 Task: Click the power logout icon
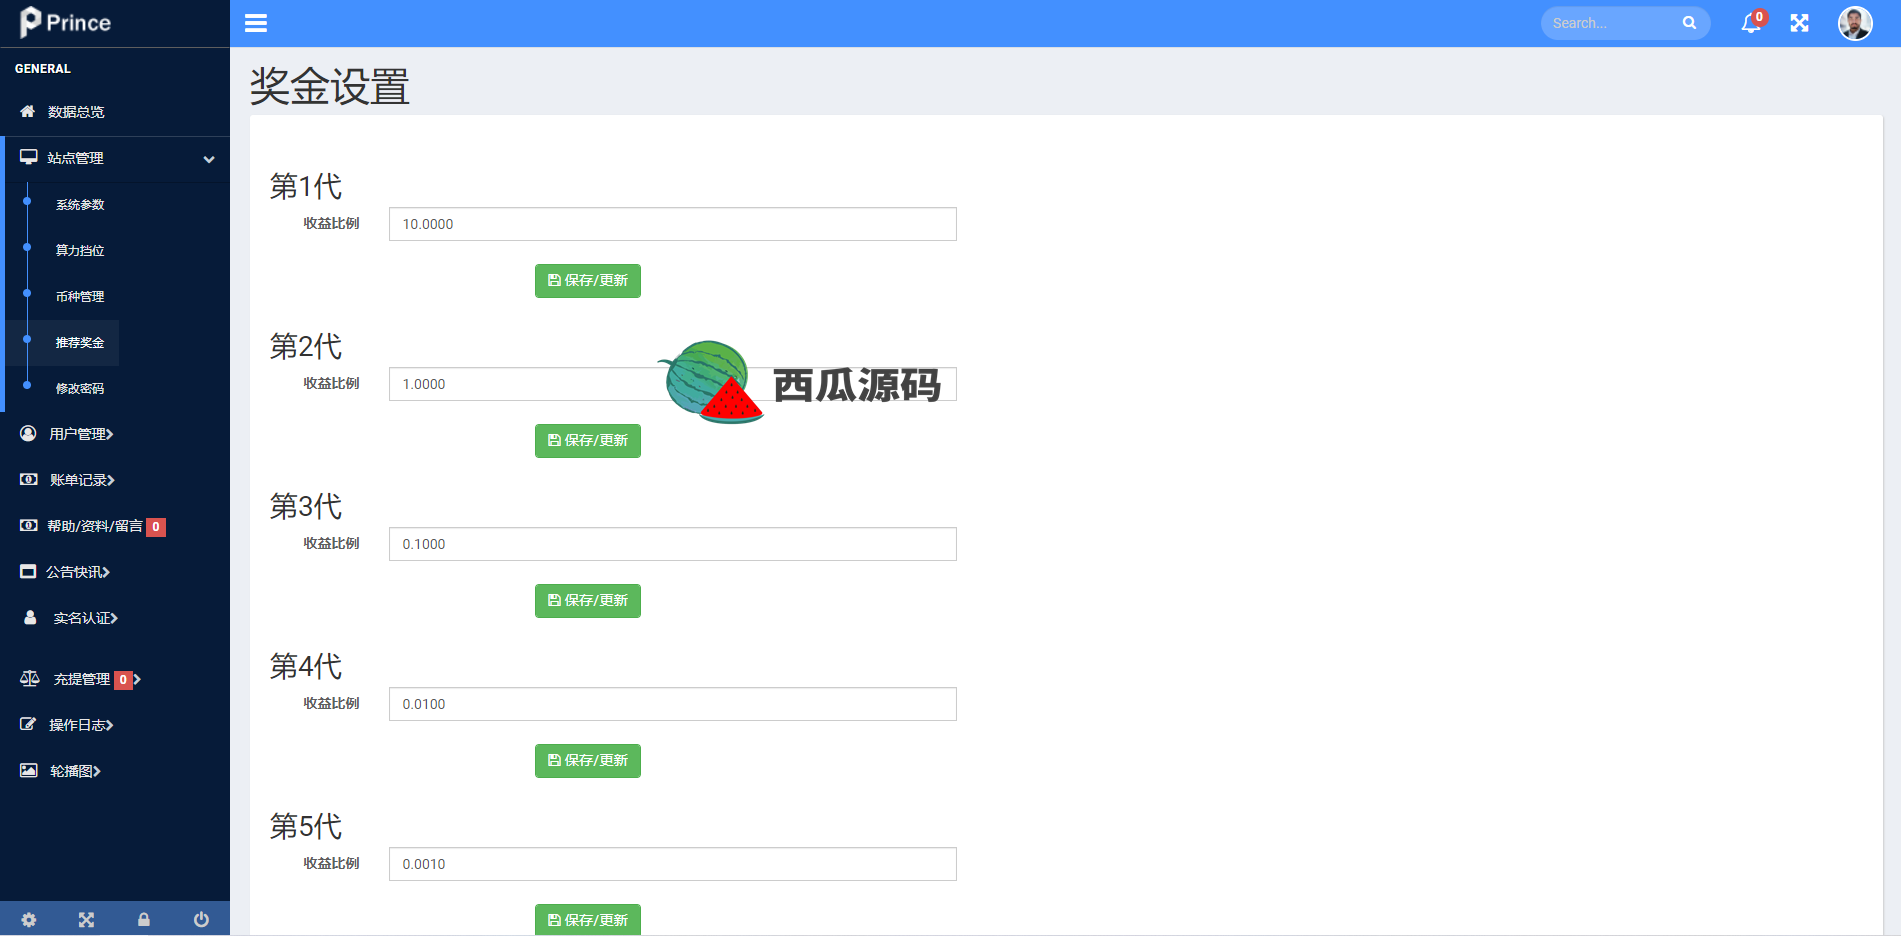[x=201, y=919]
